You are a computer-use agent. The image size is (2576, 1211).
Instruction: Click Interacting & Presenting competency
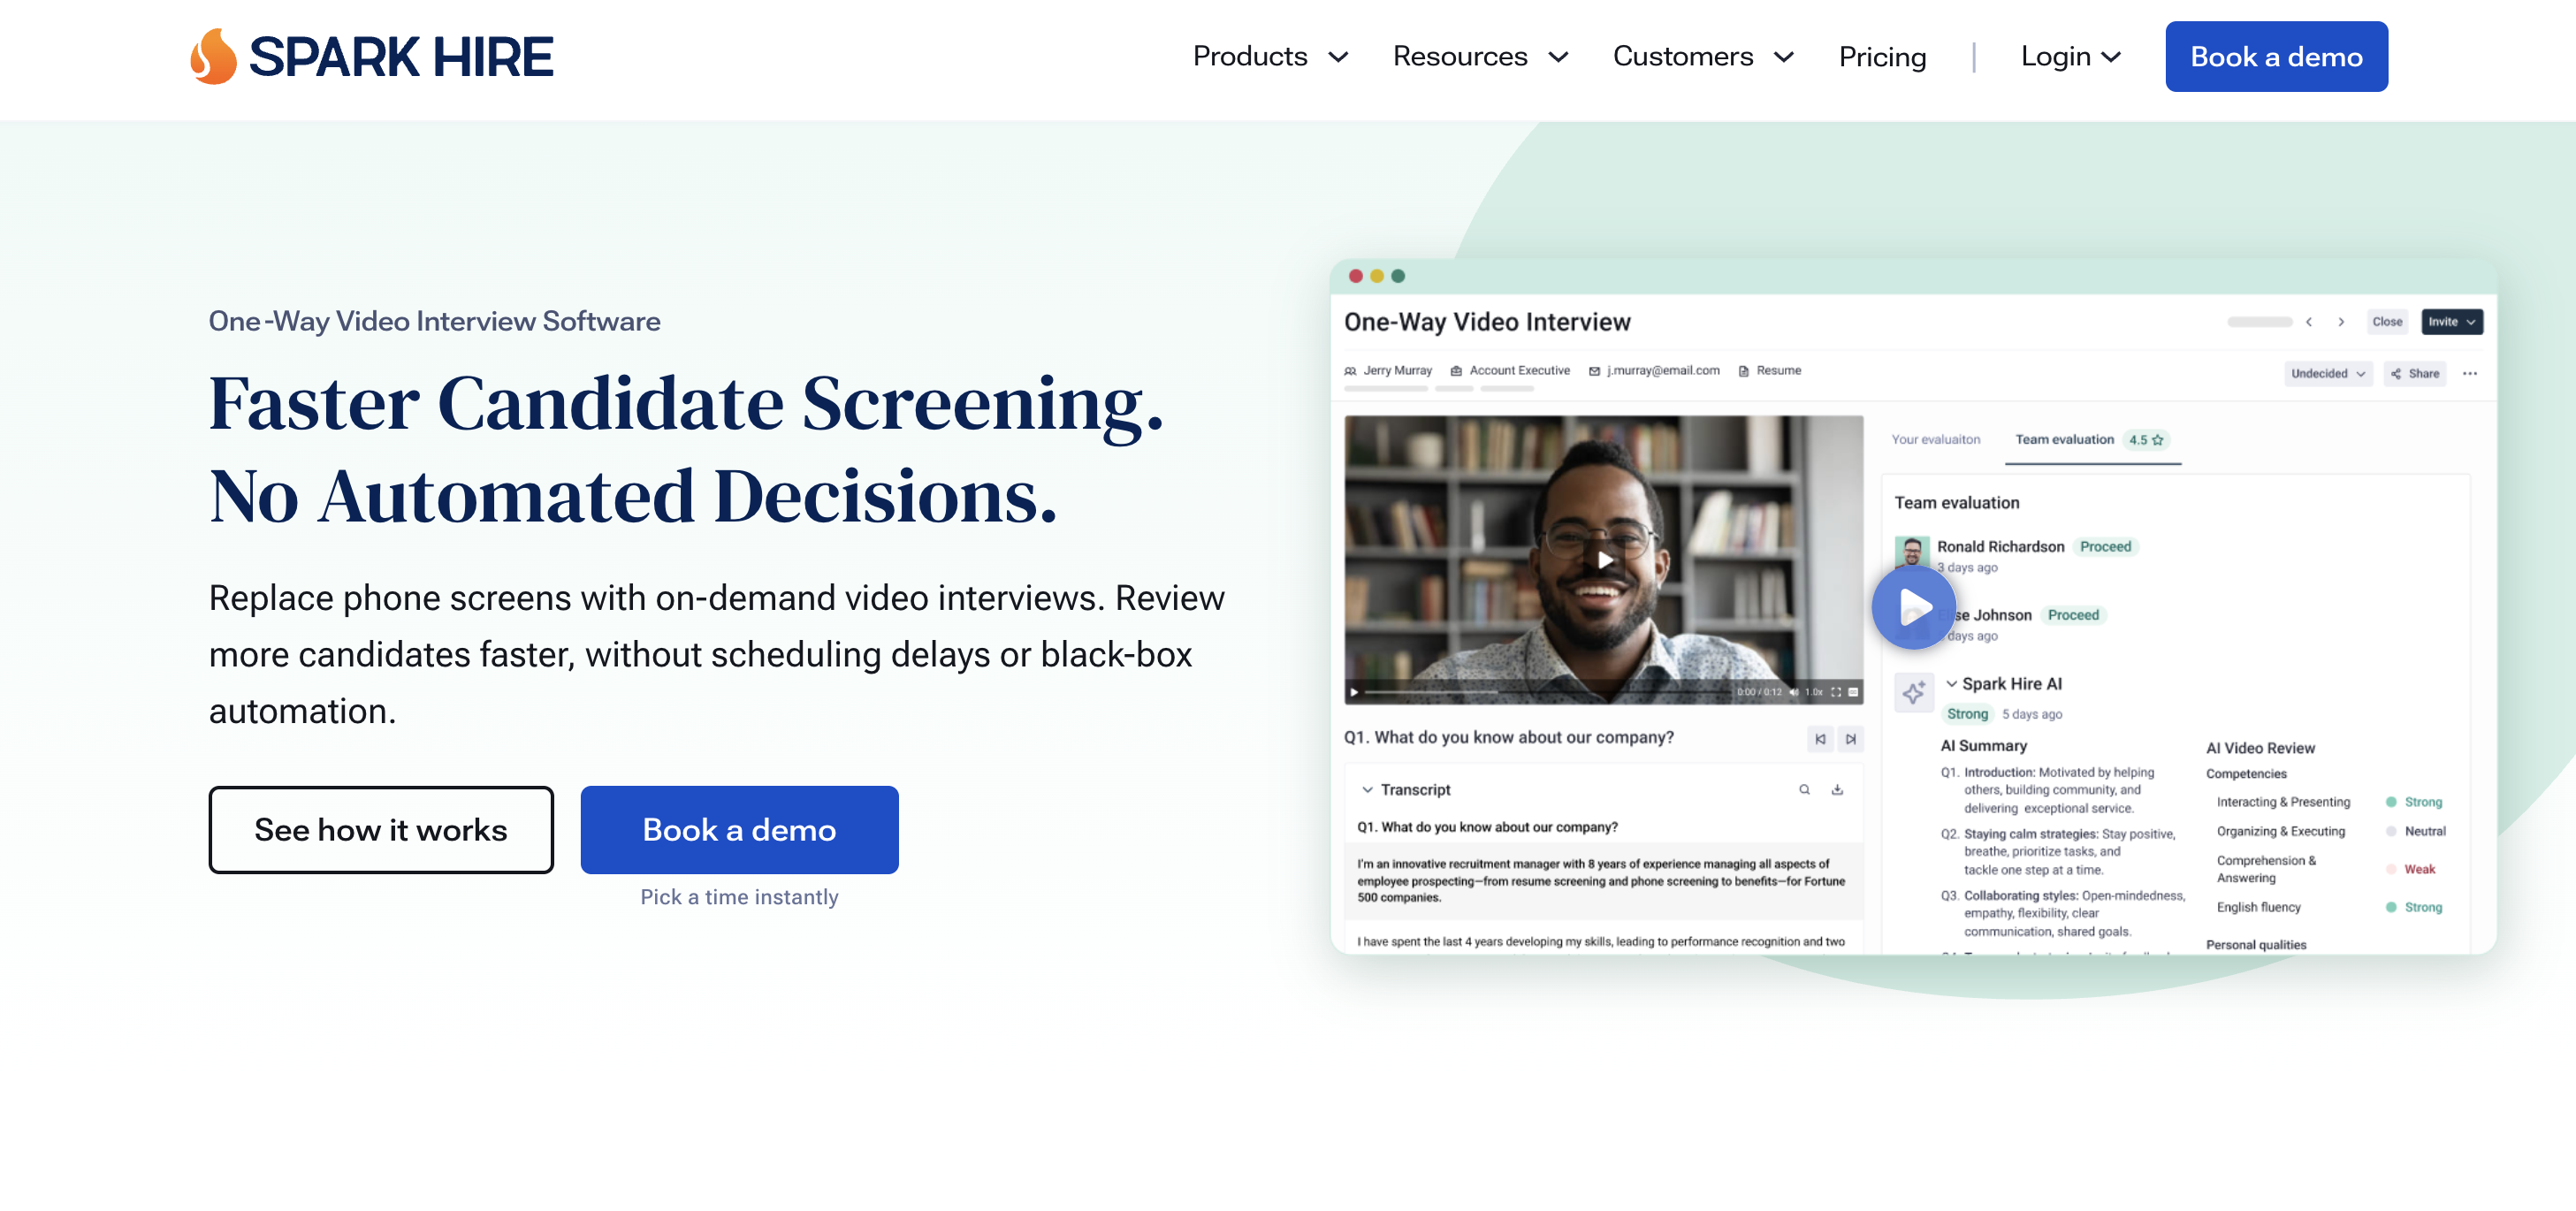[x=2283, y=803]
